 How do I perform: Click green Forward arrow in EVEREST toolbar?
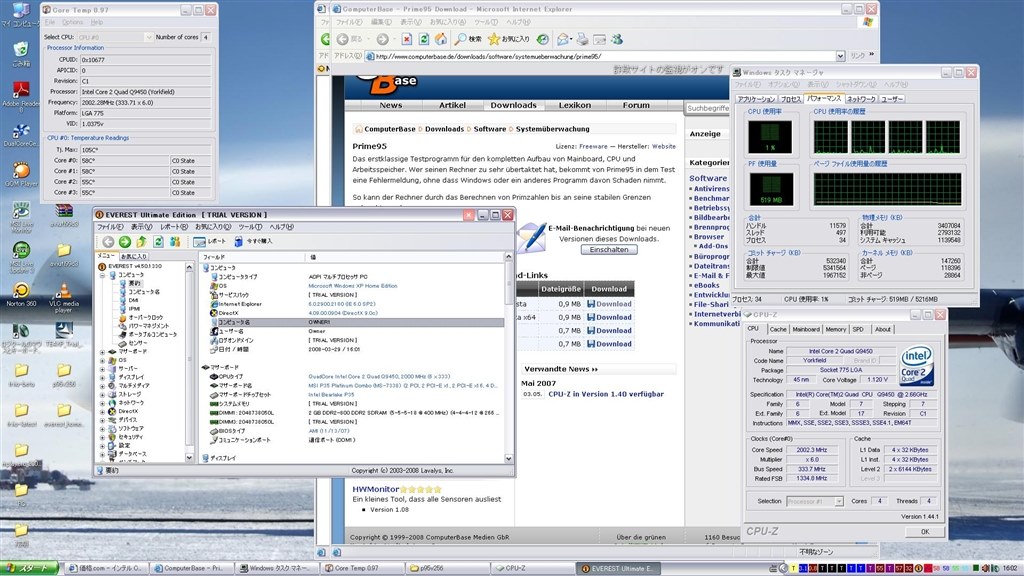point(125,242)
